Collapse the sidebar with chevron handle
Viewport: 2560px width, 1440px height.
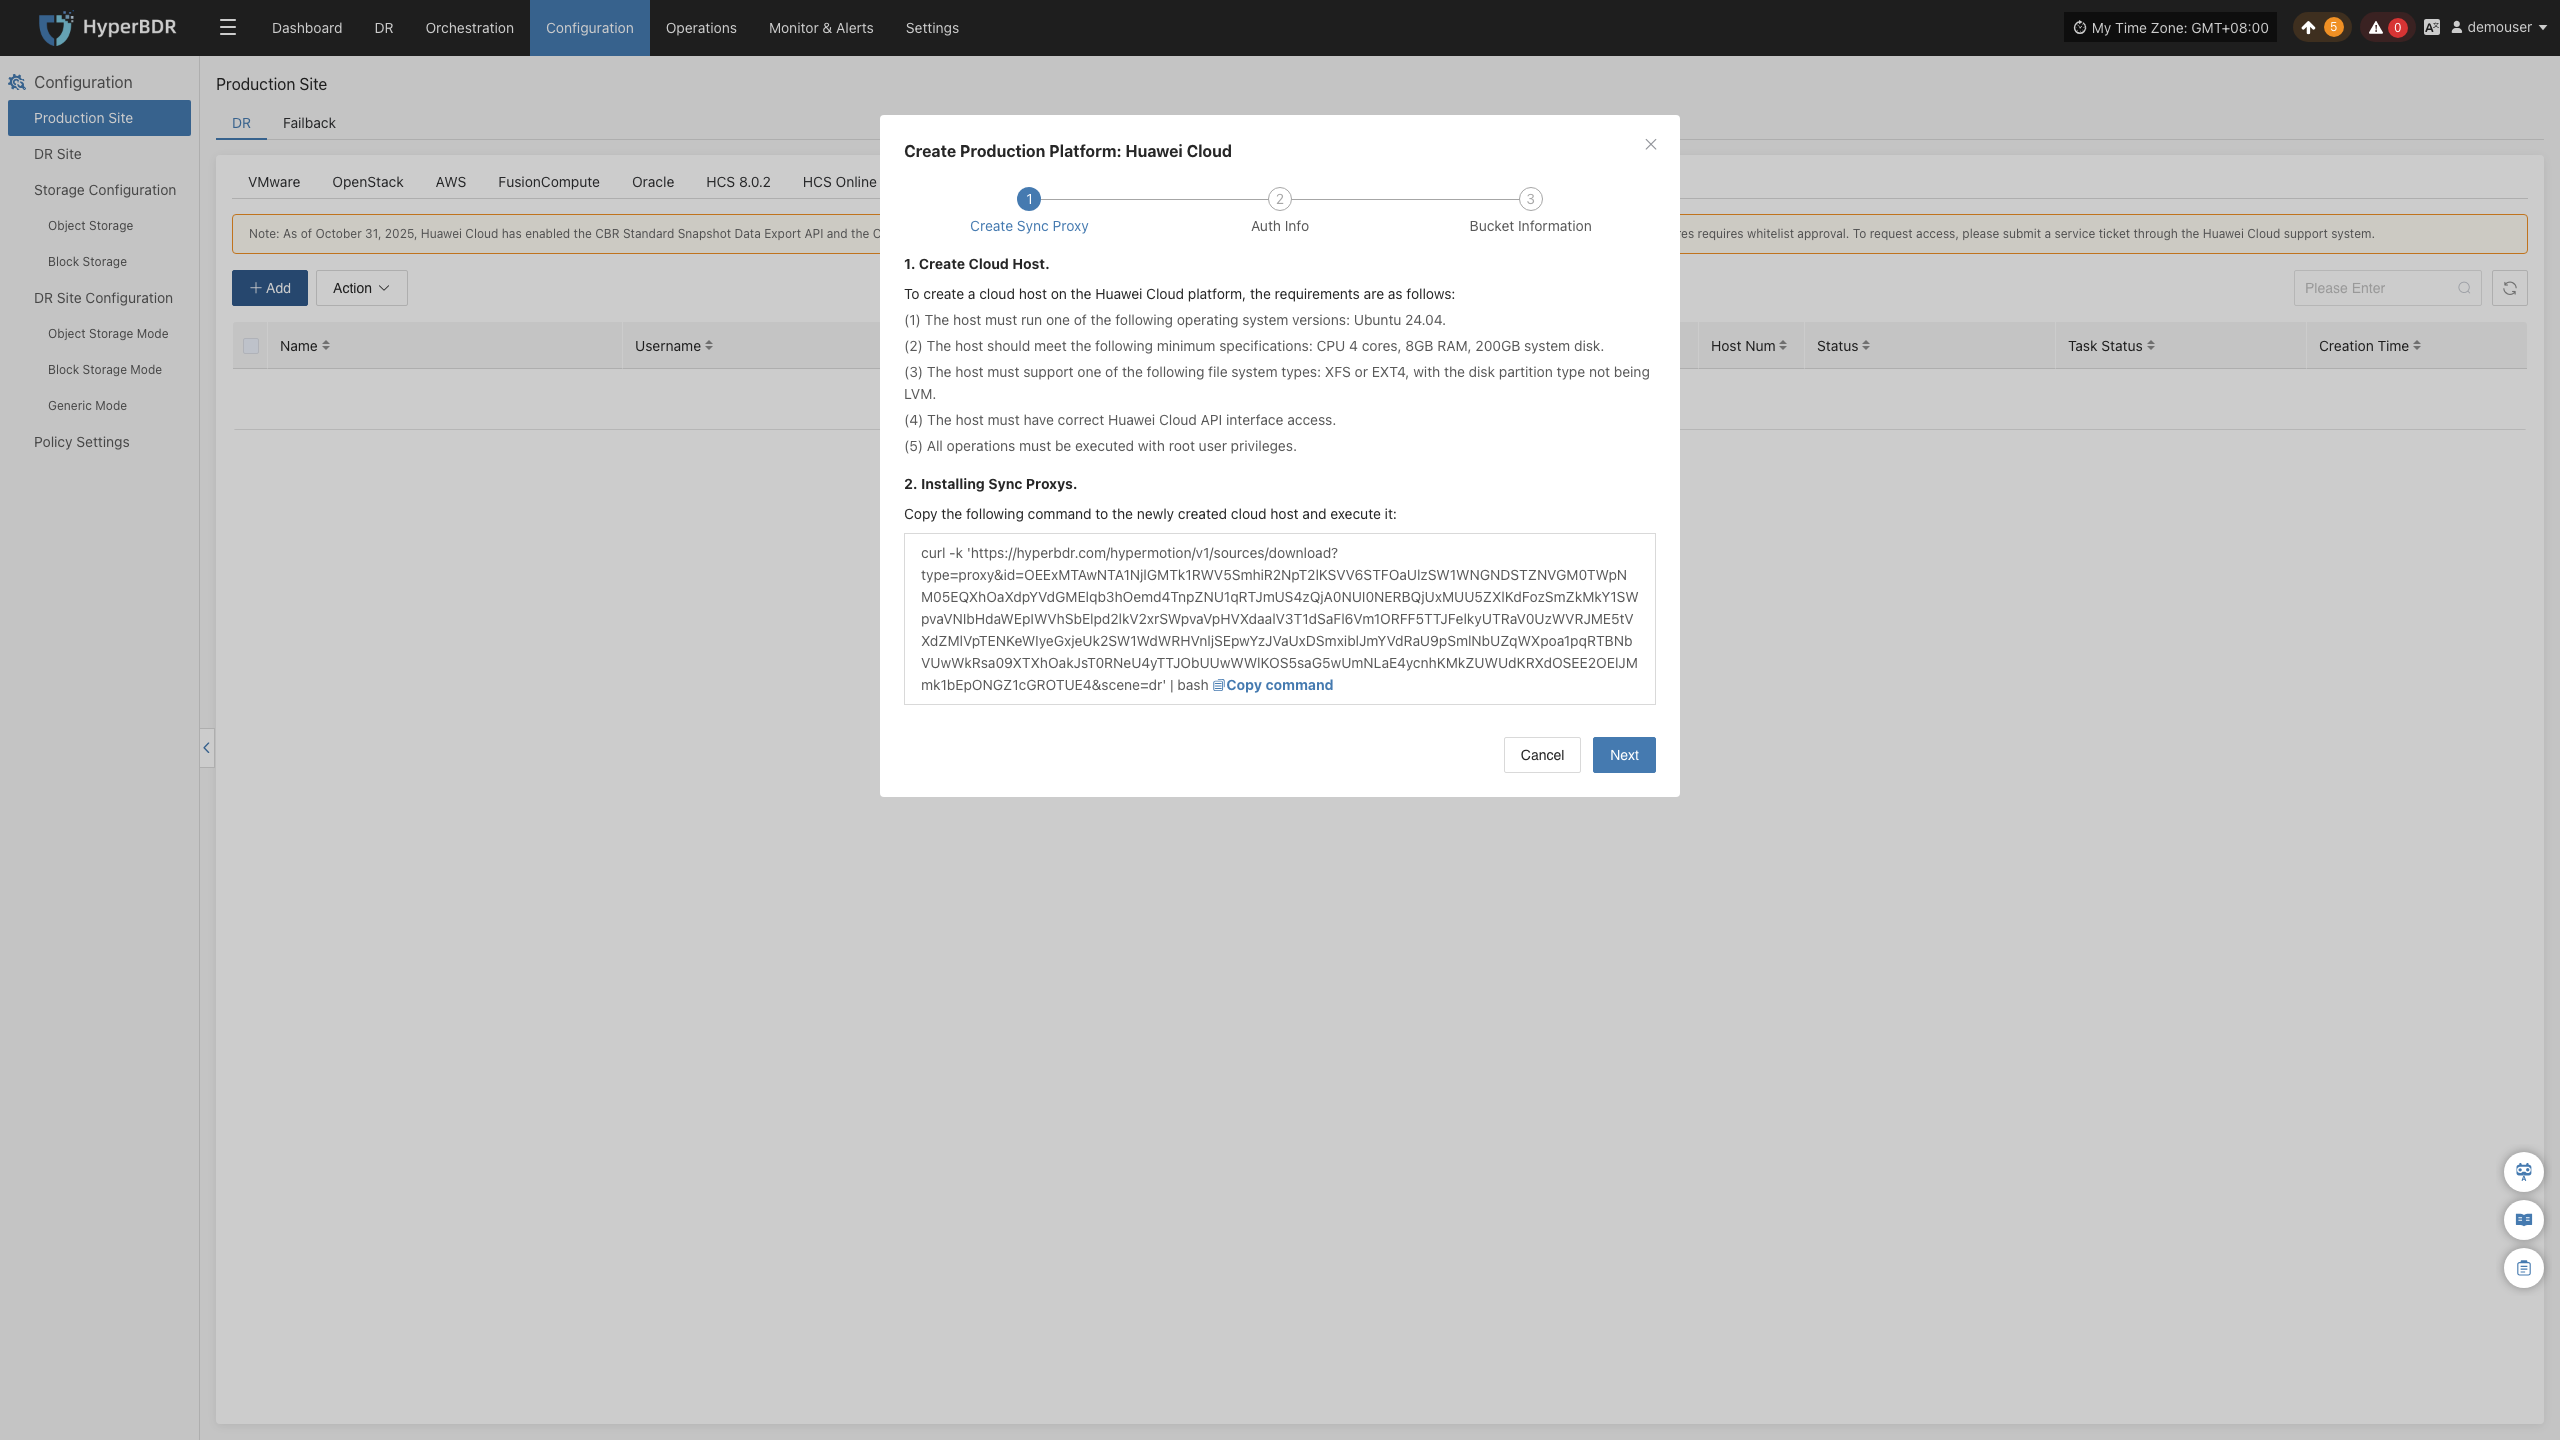coord(206,748)
